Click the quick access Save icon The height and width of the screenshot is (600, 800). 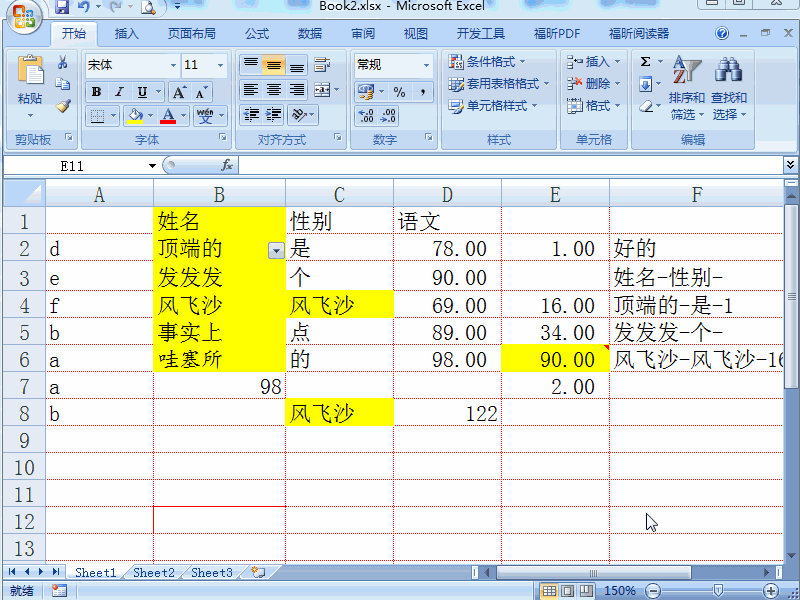click(x=62, y=7)
